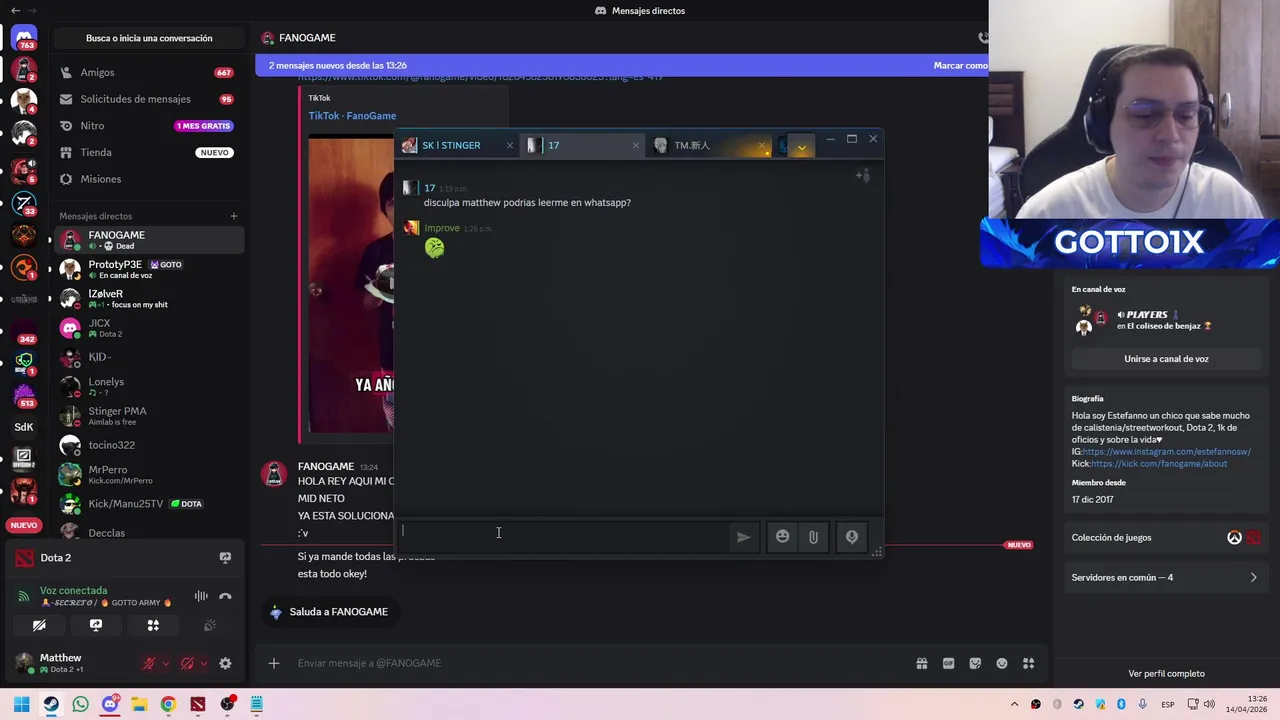Switch to the TM.新人 chat tab
This screenshot has height=720, width=1280.
click(x=691, y=146)
